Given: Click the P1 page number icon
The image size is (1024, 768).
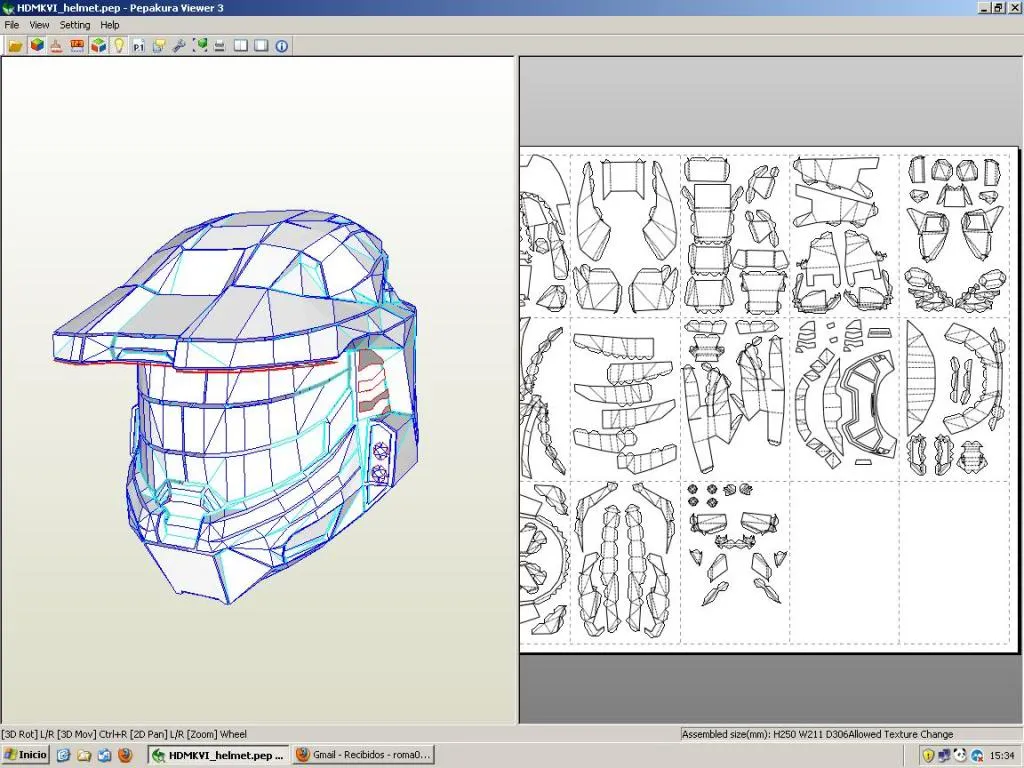Looking at the screenshot, I should click(139, 45).
